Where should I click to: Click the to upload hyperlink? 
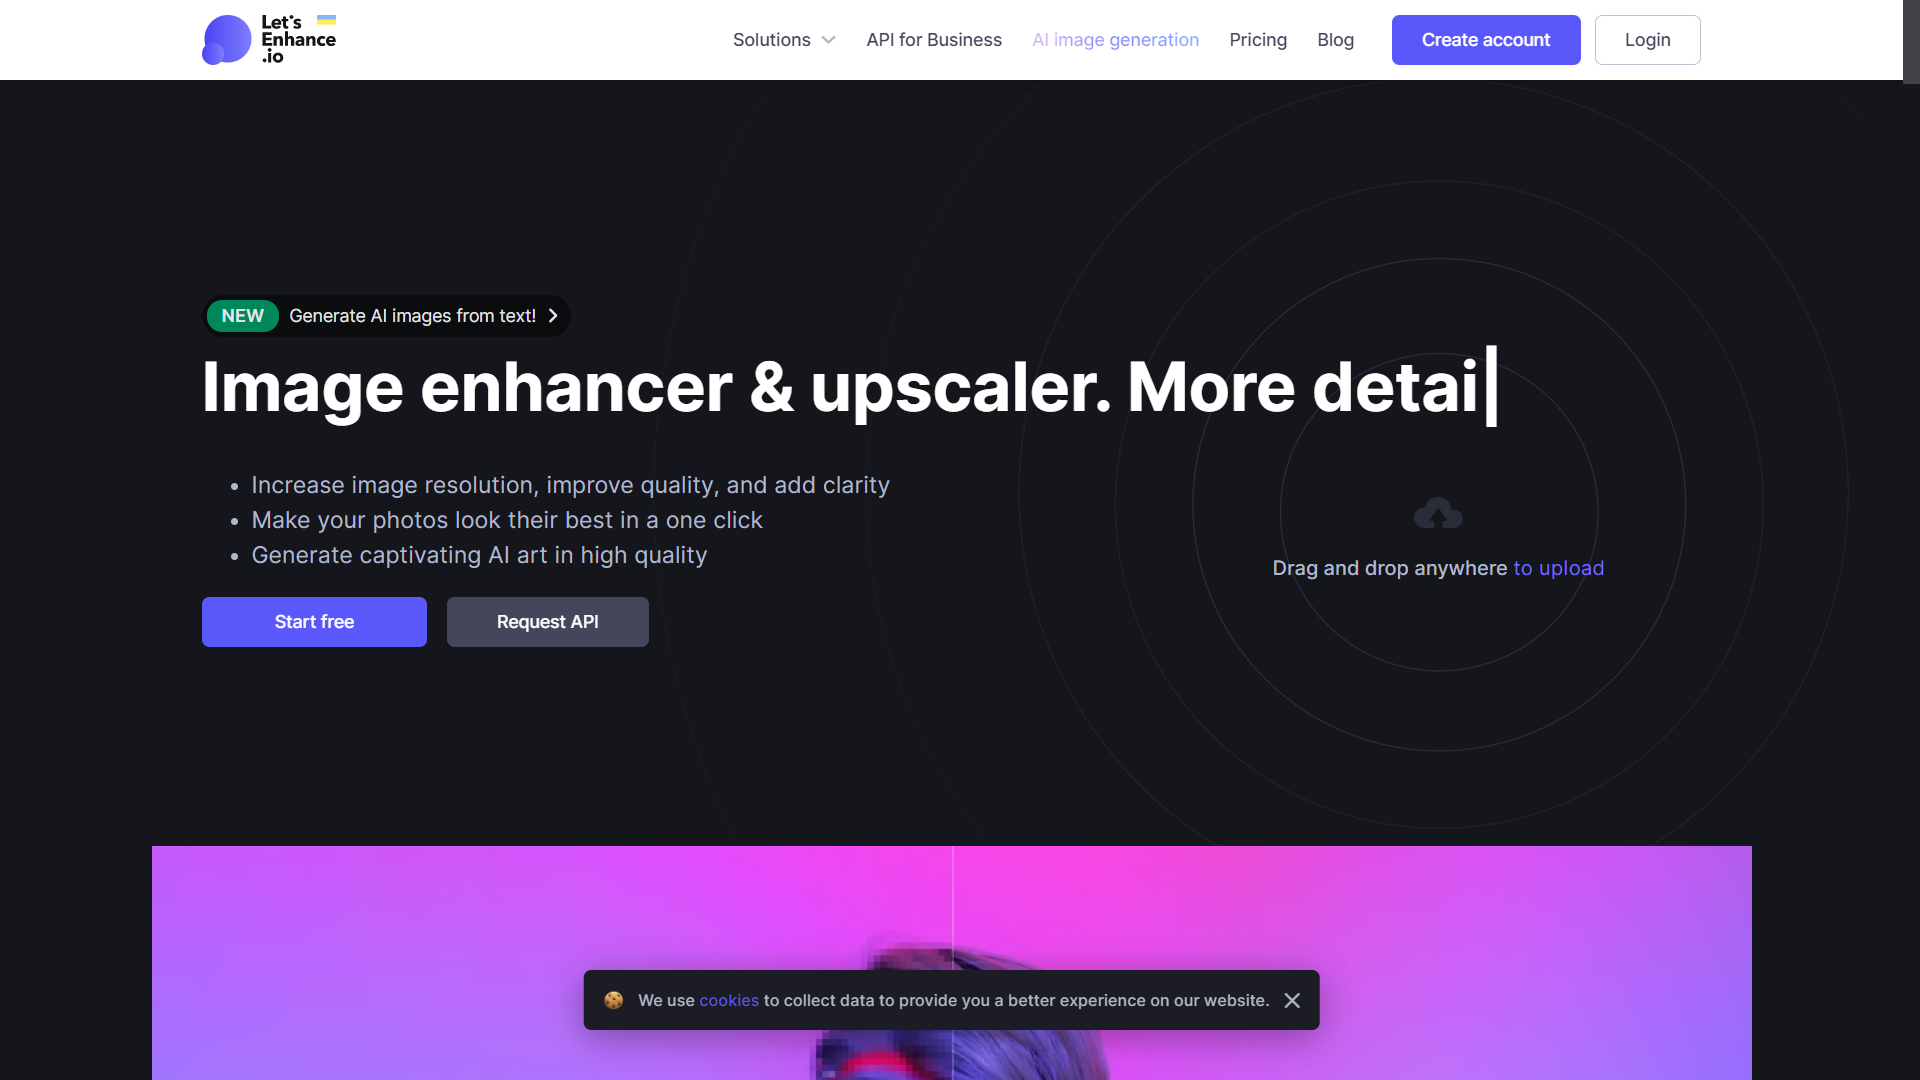coord(1557,567)
